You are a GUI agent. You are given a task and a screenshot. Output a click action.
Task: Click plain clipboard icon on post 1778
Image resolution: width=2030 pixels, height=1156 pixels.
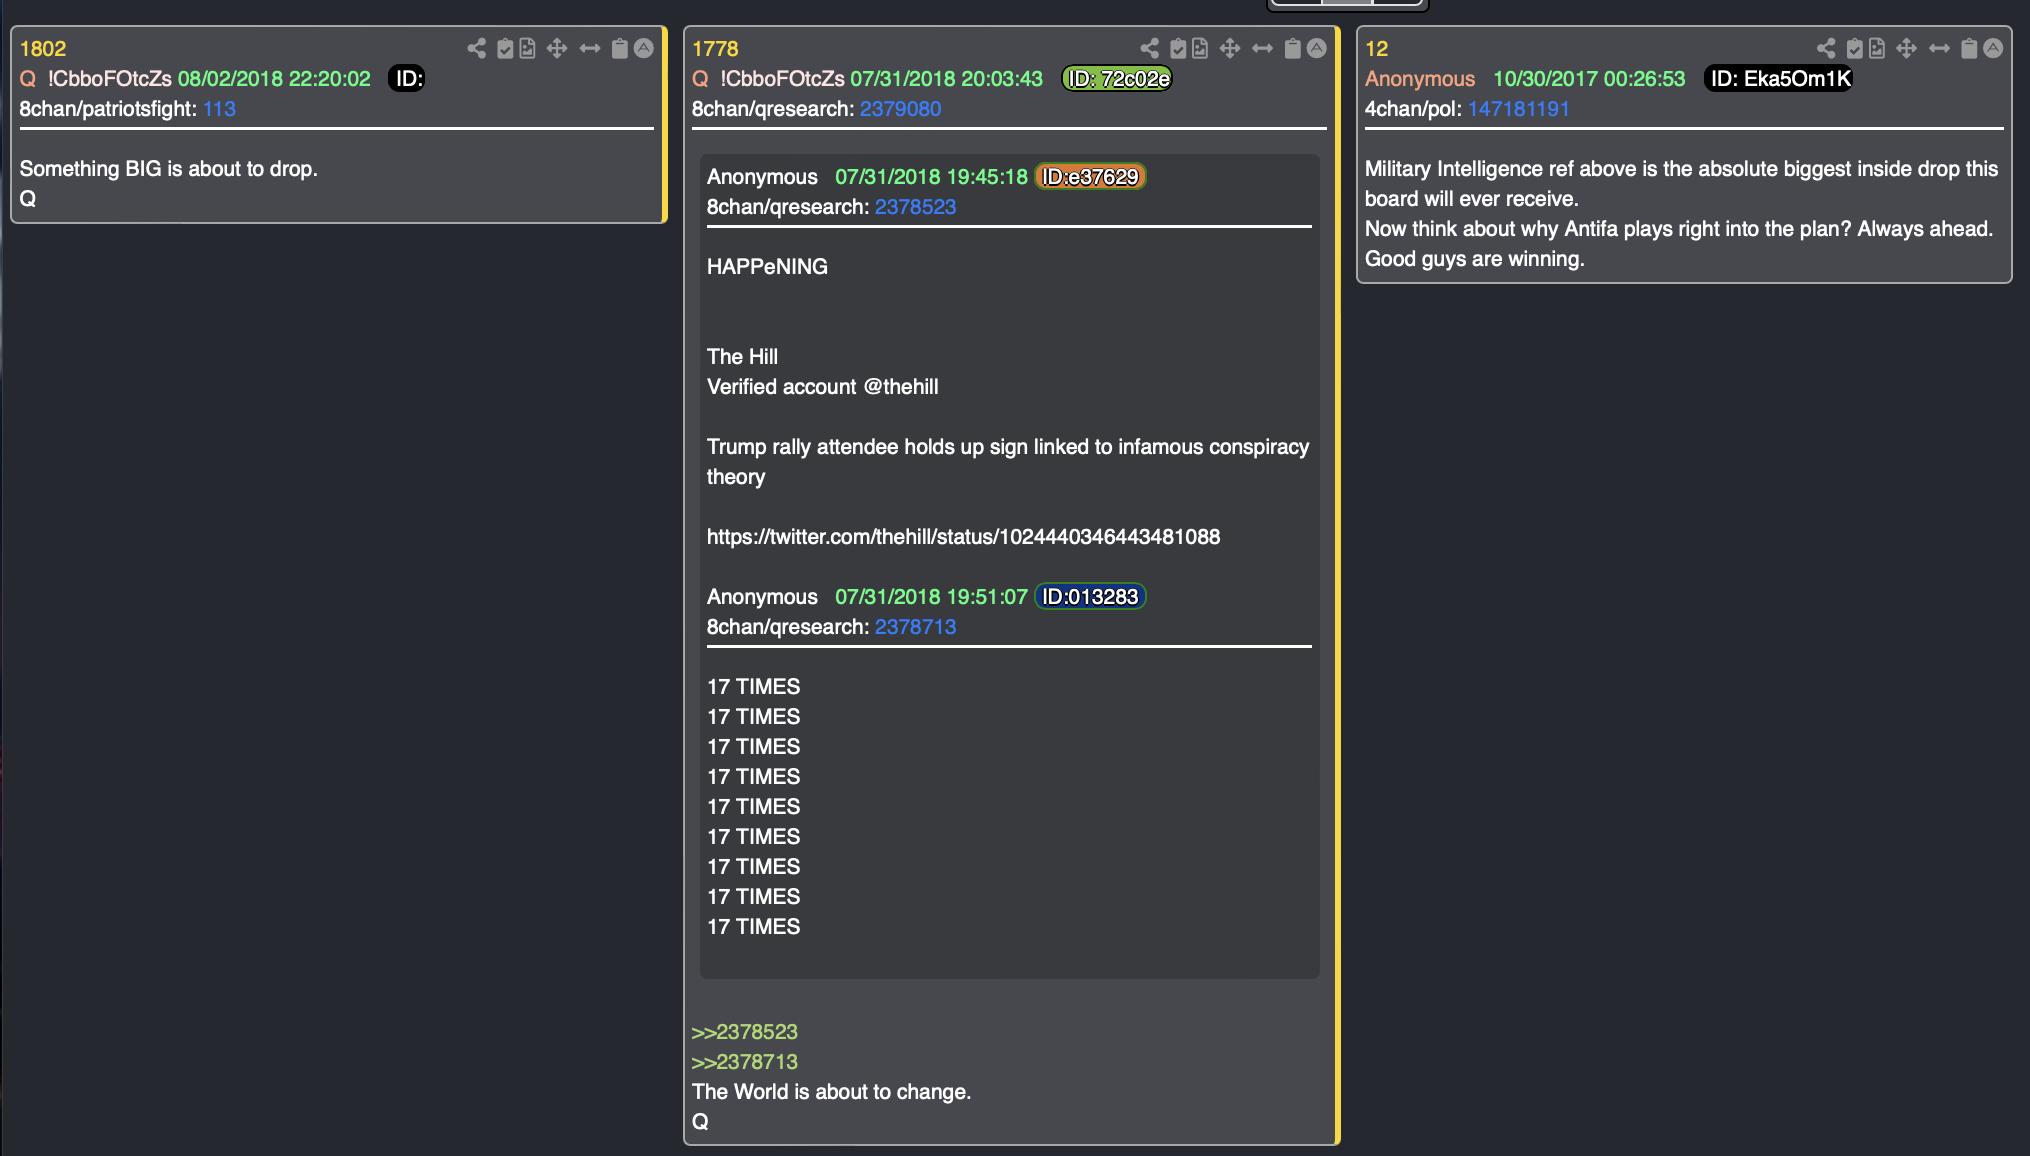(x=1293, y=48)
